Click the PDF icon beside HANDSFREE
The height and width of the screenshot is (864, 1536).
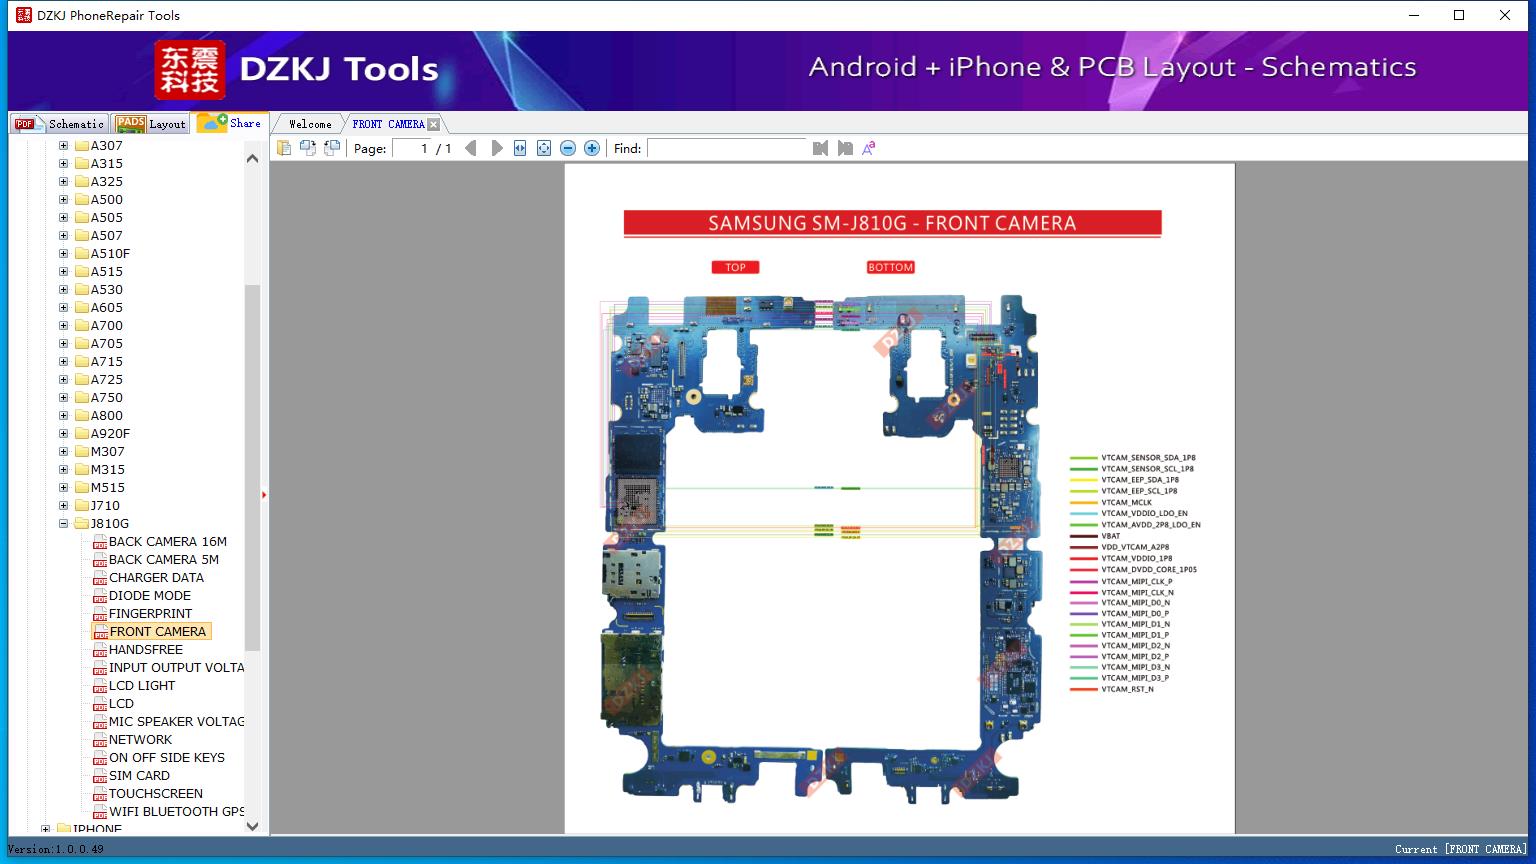100,650
